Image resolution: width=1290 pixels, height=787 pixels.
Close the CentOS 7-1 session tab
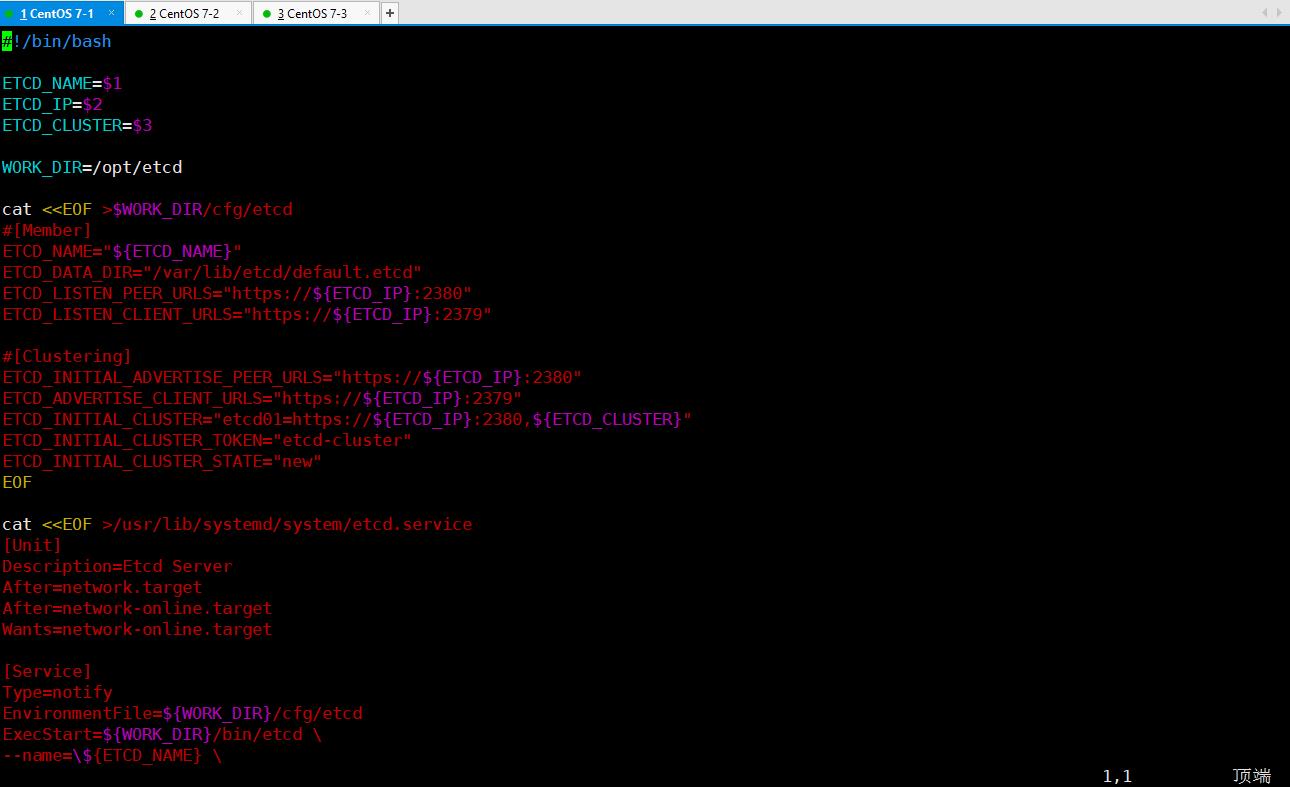[110, 13]
